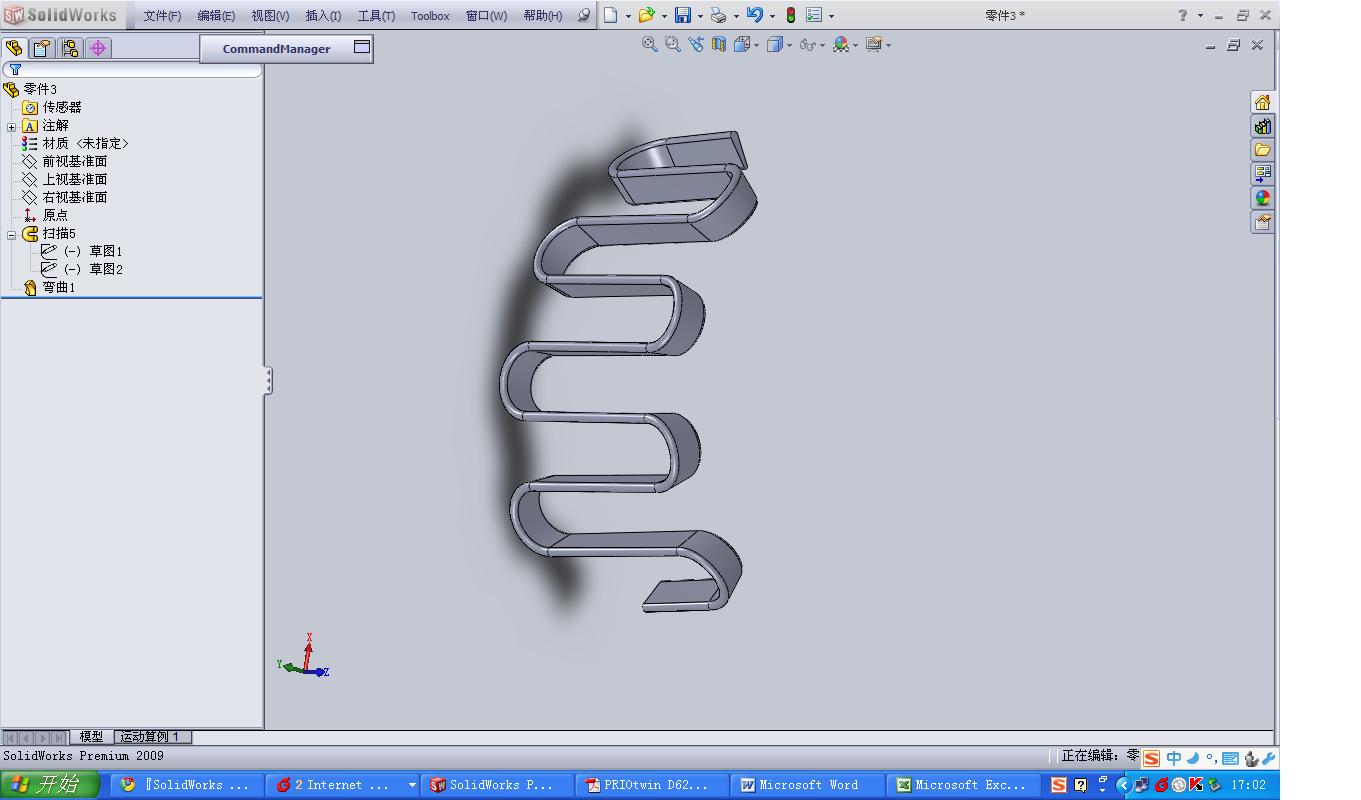
Task: Switch to the ConfigurationManager tab
Action: [x=70, y=48]
